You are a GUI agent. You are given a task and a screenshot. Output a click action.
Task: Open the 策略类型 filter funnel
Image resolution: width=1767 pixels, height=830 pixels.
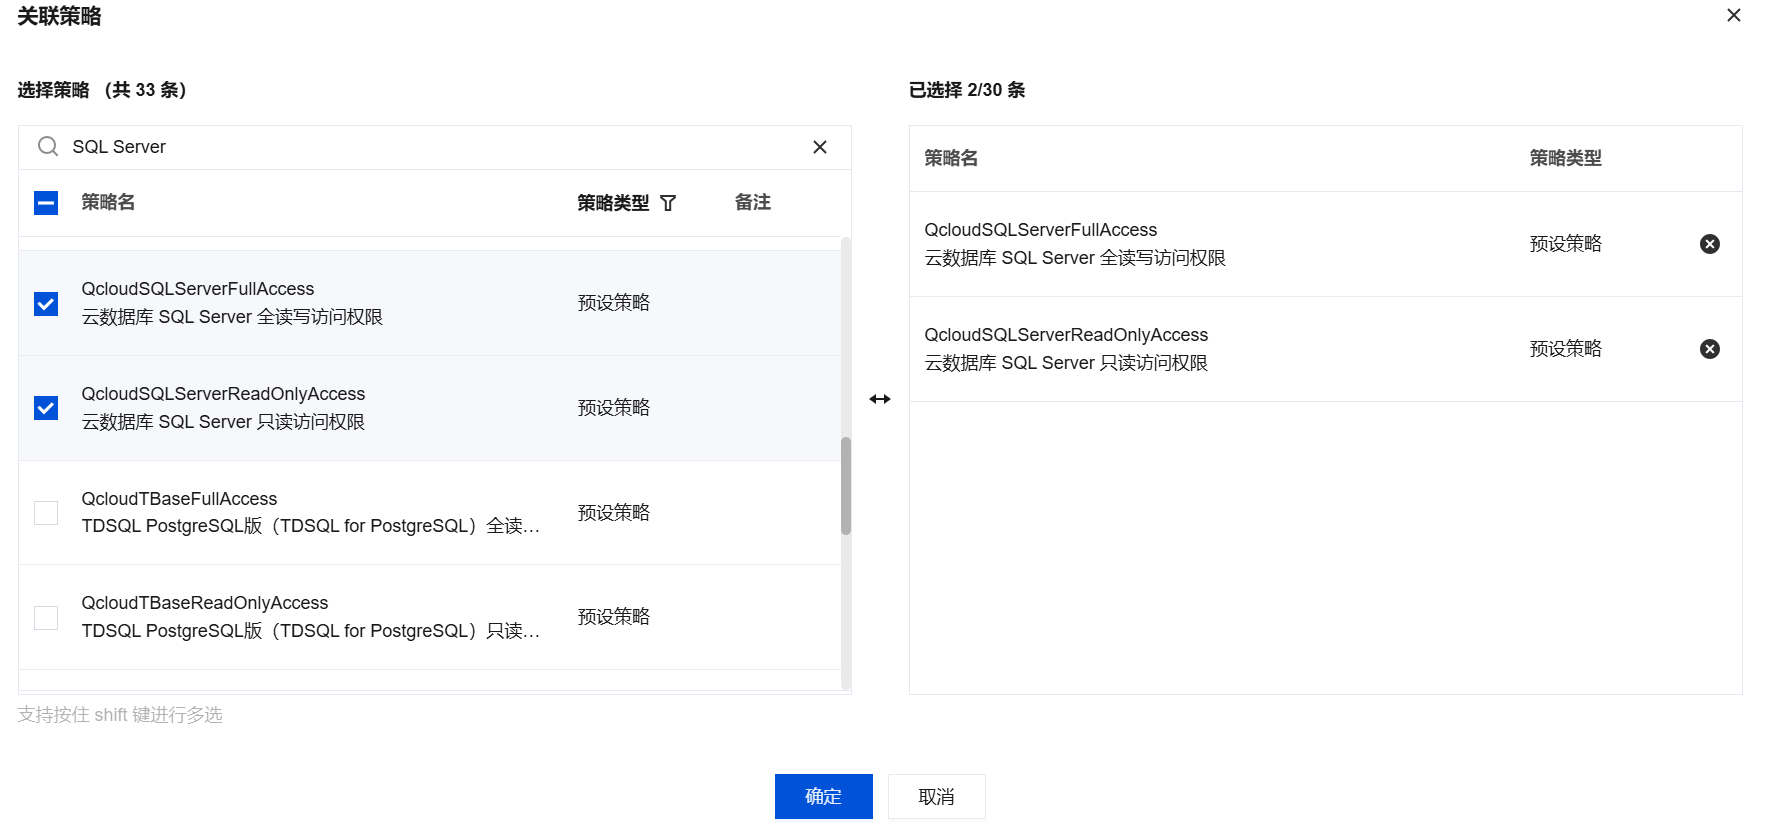pos(668,203)
